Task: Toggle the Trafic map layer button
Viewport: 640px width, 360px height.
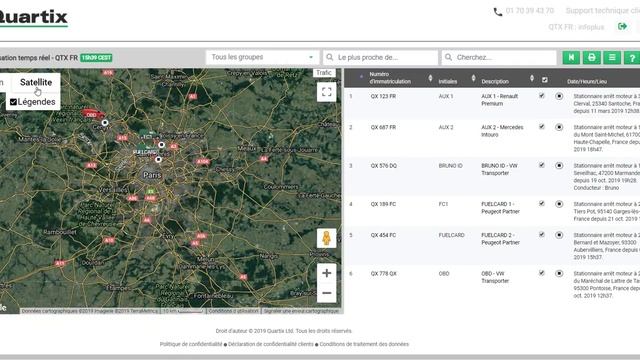Action: click(324, 73)
